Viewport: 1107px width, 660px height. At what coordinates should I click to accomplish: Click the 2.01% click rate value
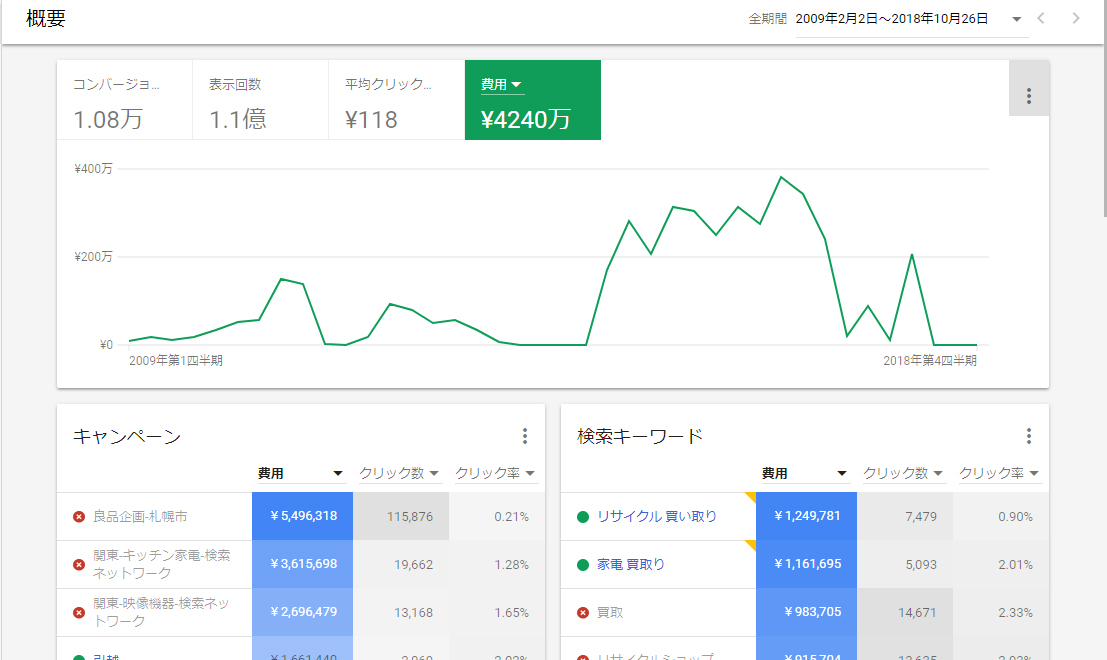coord(1015,565)
